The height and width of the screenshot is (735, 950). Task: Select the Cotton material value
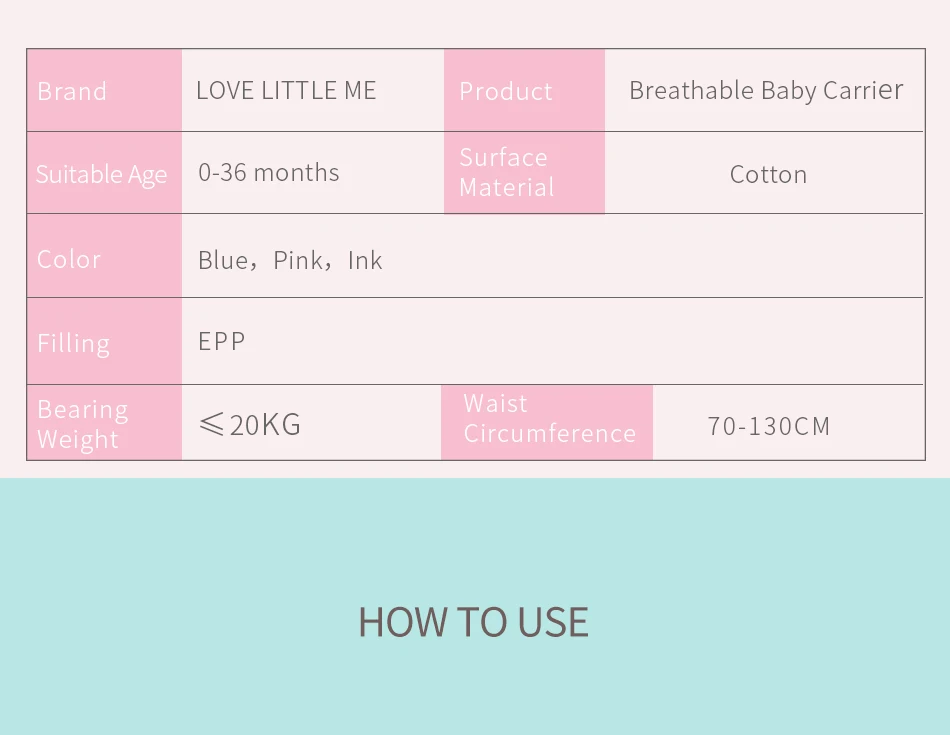point(768,175)
